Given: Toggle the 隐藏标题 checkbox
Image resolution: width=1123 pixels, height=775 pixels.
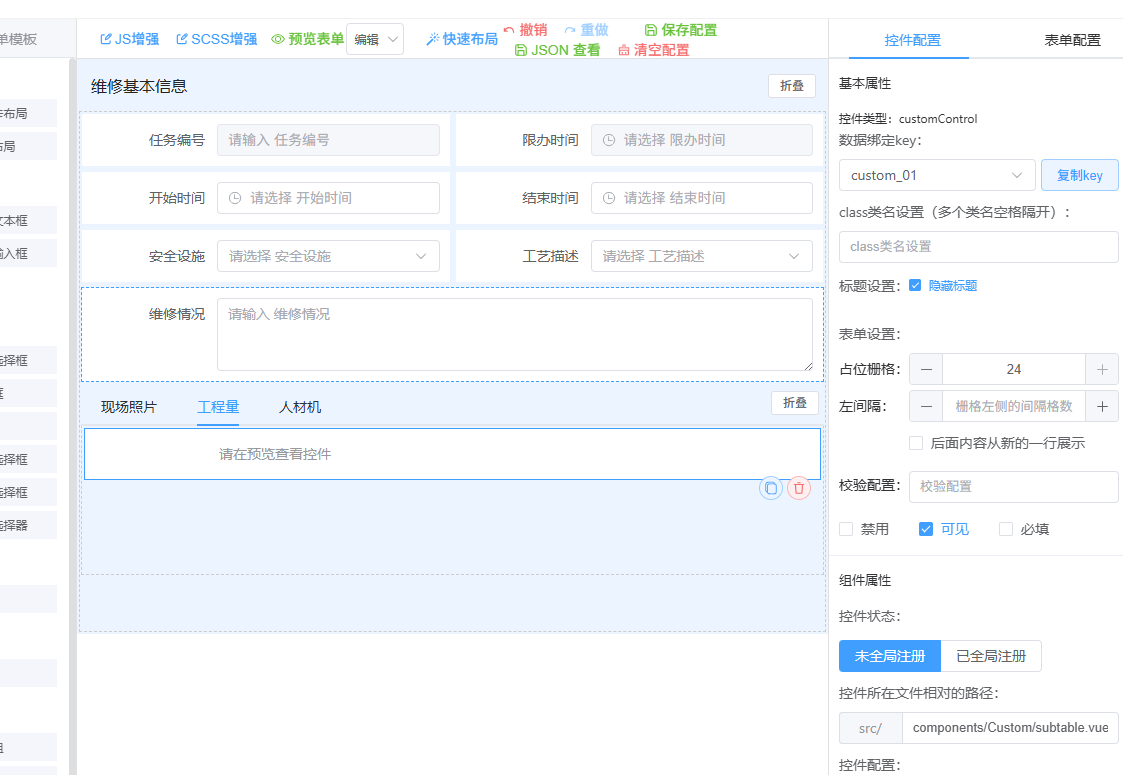Looking at the screenshot, I should pyautogui.click(x=915, y=286).
